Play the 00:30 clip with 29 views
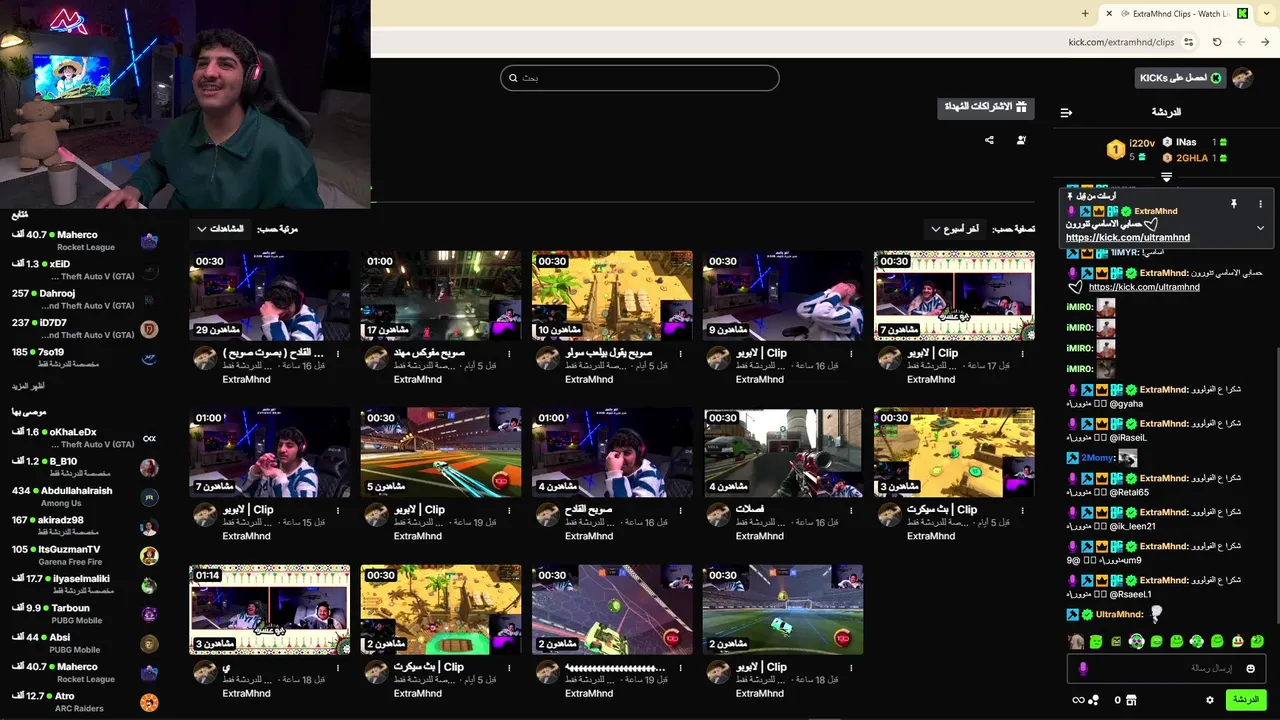 [x=270, y=296]
